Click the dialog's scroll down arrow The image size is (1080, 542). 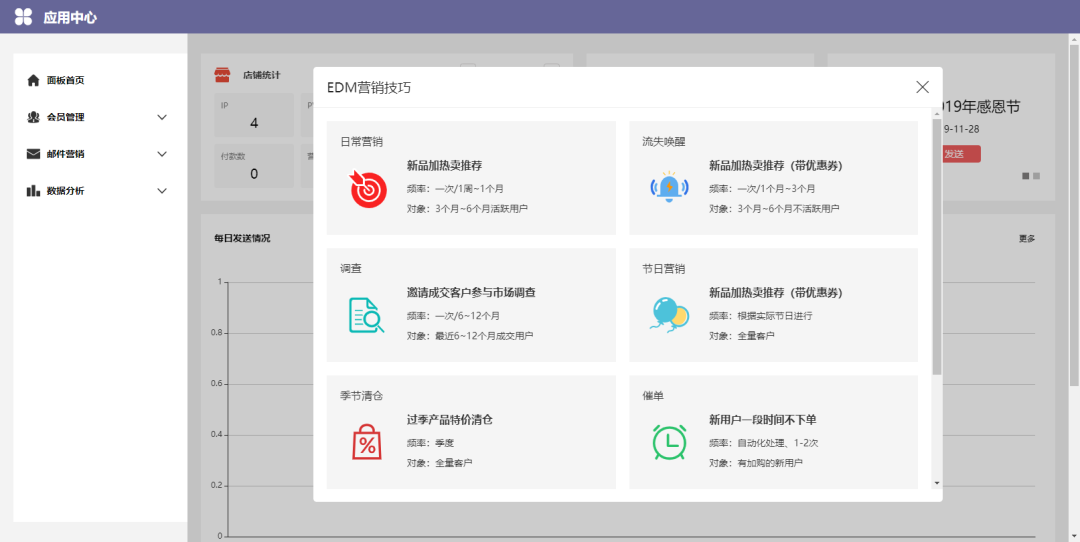[937, 482]
